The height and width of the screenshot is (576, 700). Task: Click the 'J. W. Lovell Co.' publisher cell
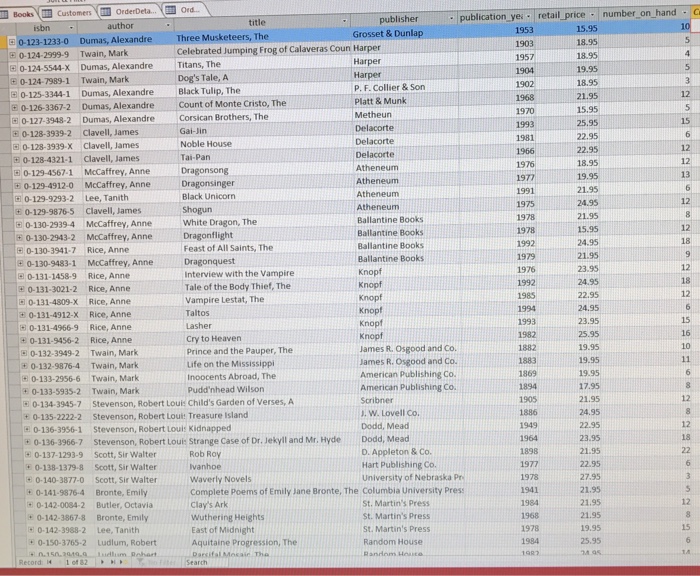(x=411, y=413)
